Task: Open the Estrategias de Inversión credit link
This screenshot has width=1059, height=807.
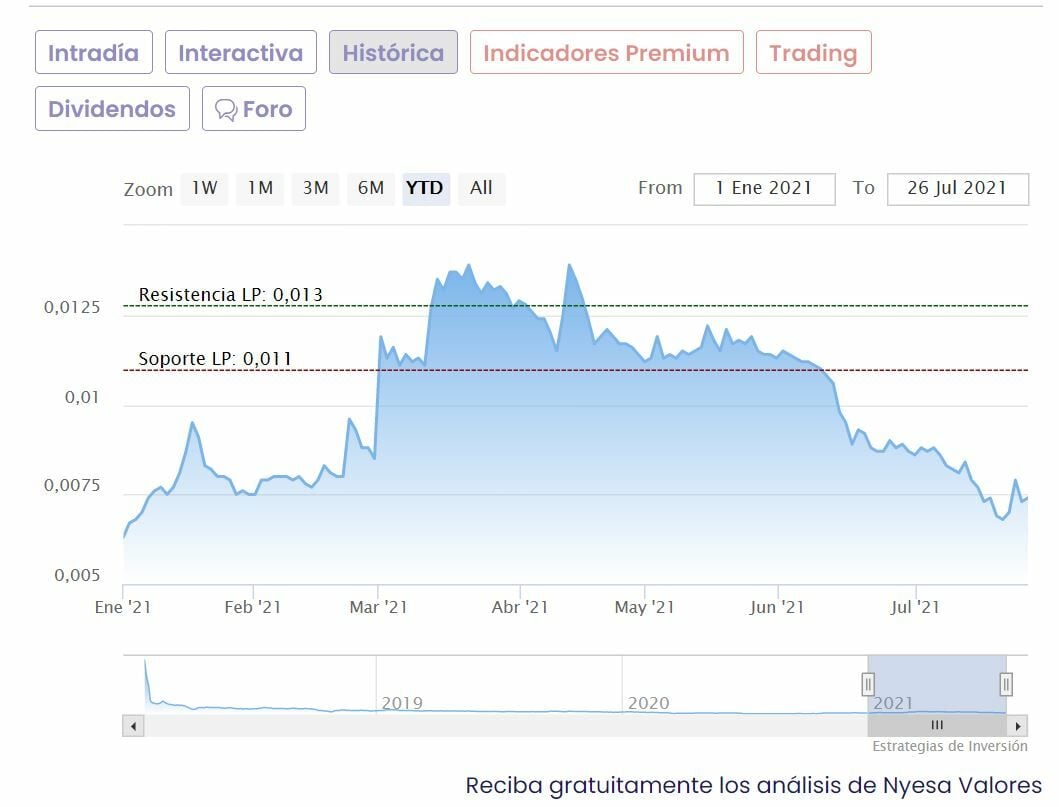Action: pyautogui.click(x=949, y=746)
